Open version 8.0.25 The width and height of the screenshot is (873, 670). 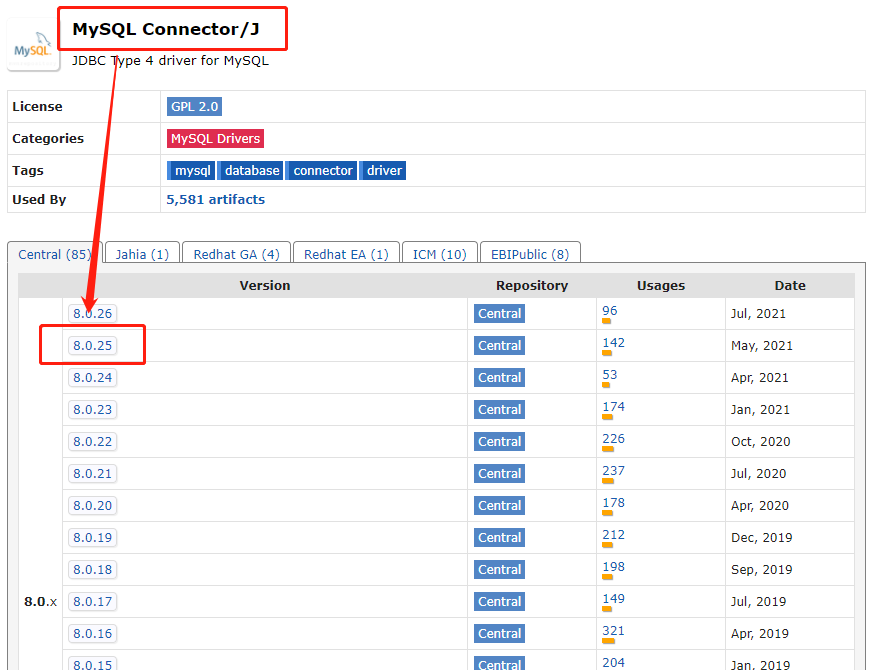pyautogui.click(x=92, y=345)
